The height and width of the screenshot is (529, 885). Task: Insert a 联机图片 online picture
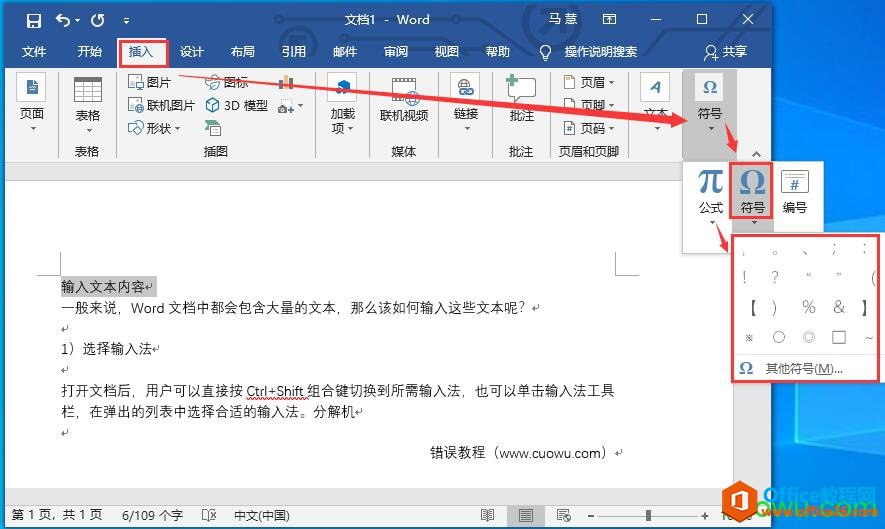point(161,106)
